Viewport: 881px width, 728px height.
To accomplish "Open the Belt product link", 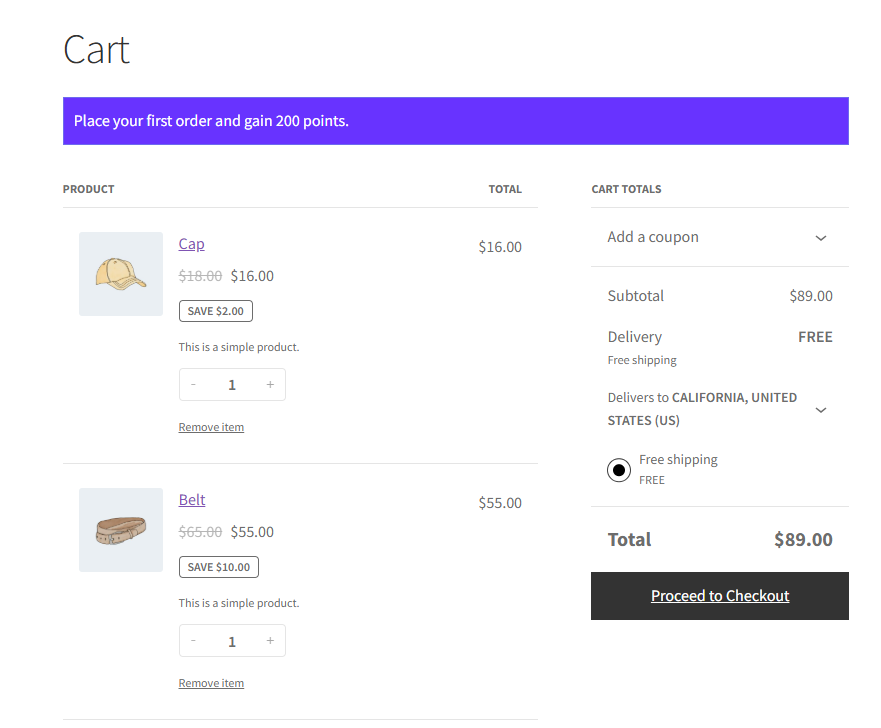I will [x=192, y=500].
